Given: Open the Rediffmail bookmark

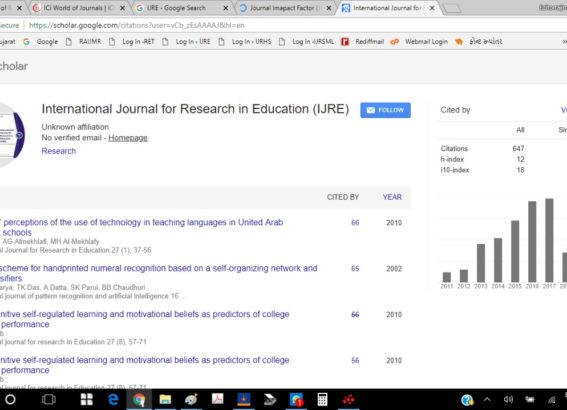Looking at the screenshot, I should coord(363,42).
